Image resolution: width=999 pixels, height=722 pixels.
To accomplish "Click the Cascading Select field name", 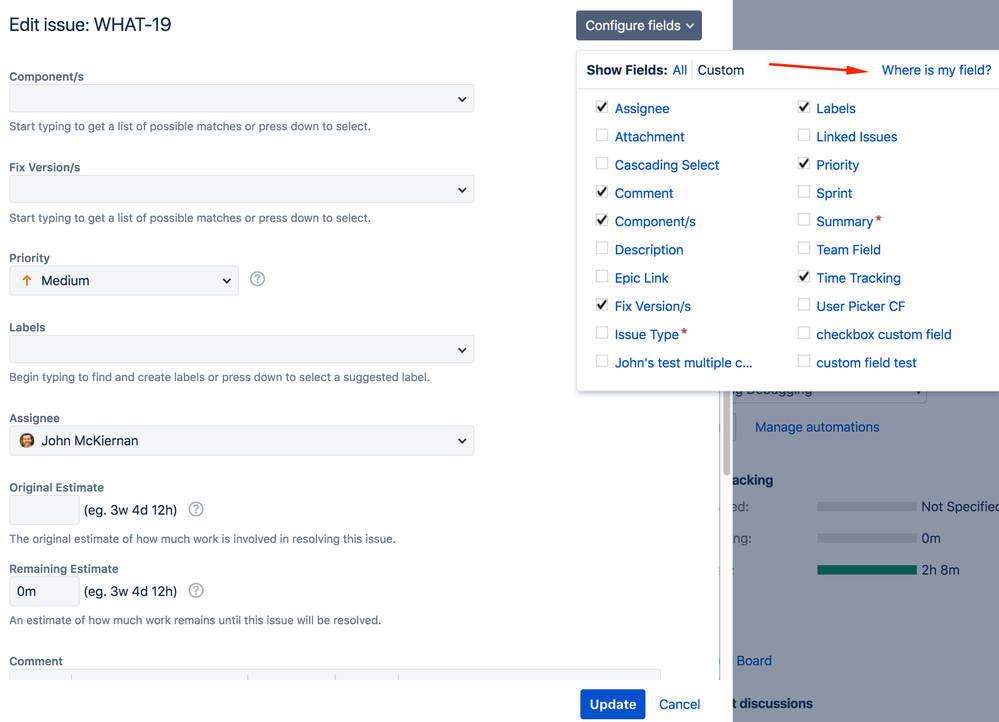I will point(666,165).
